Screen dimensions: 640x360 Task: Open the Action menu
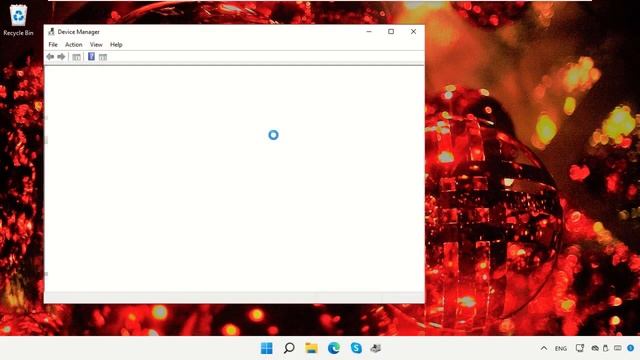pos(73,44)
